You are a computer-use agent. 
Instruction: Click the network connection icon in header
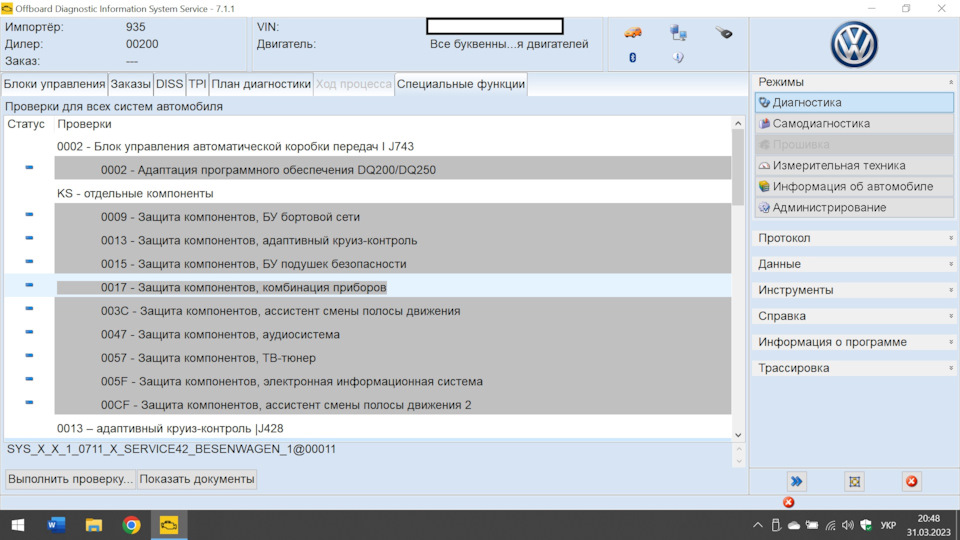(x=678, y=32)
